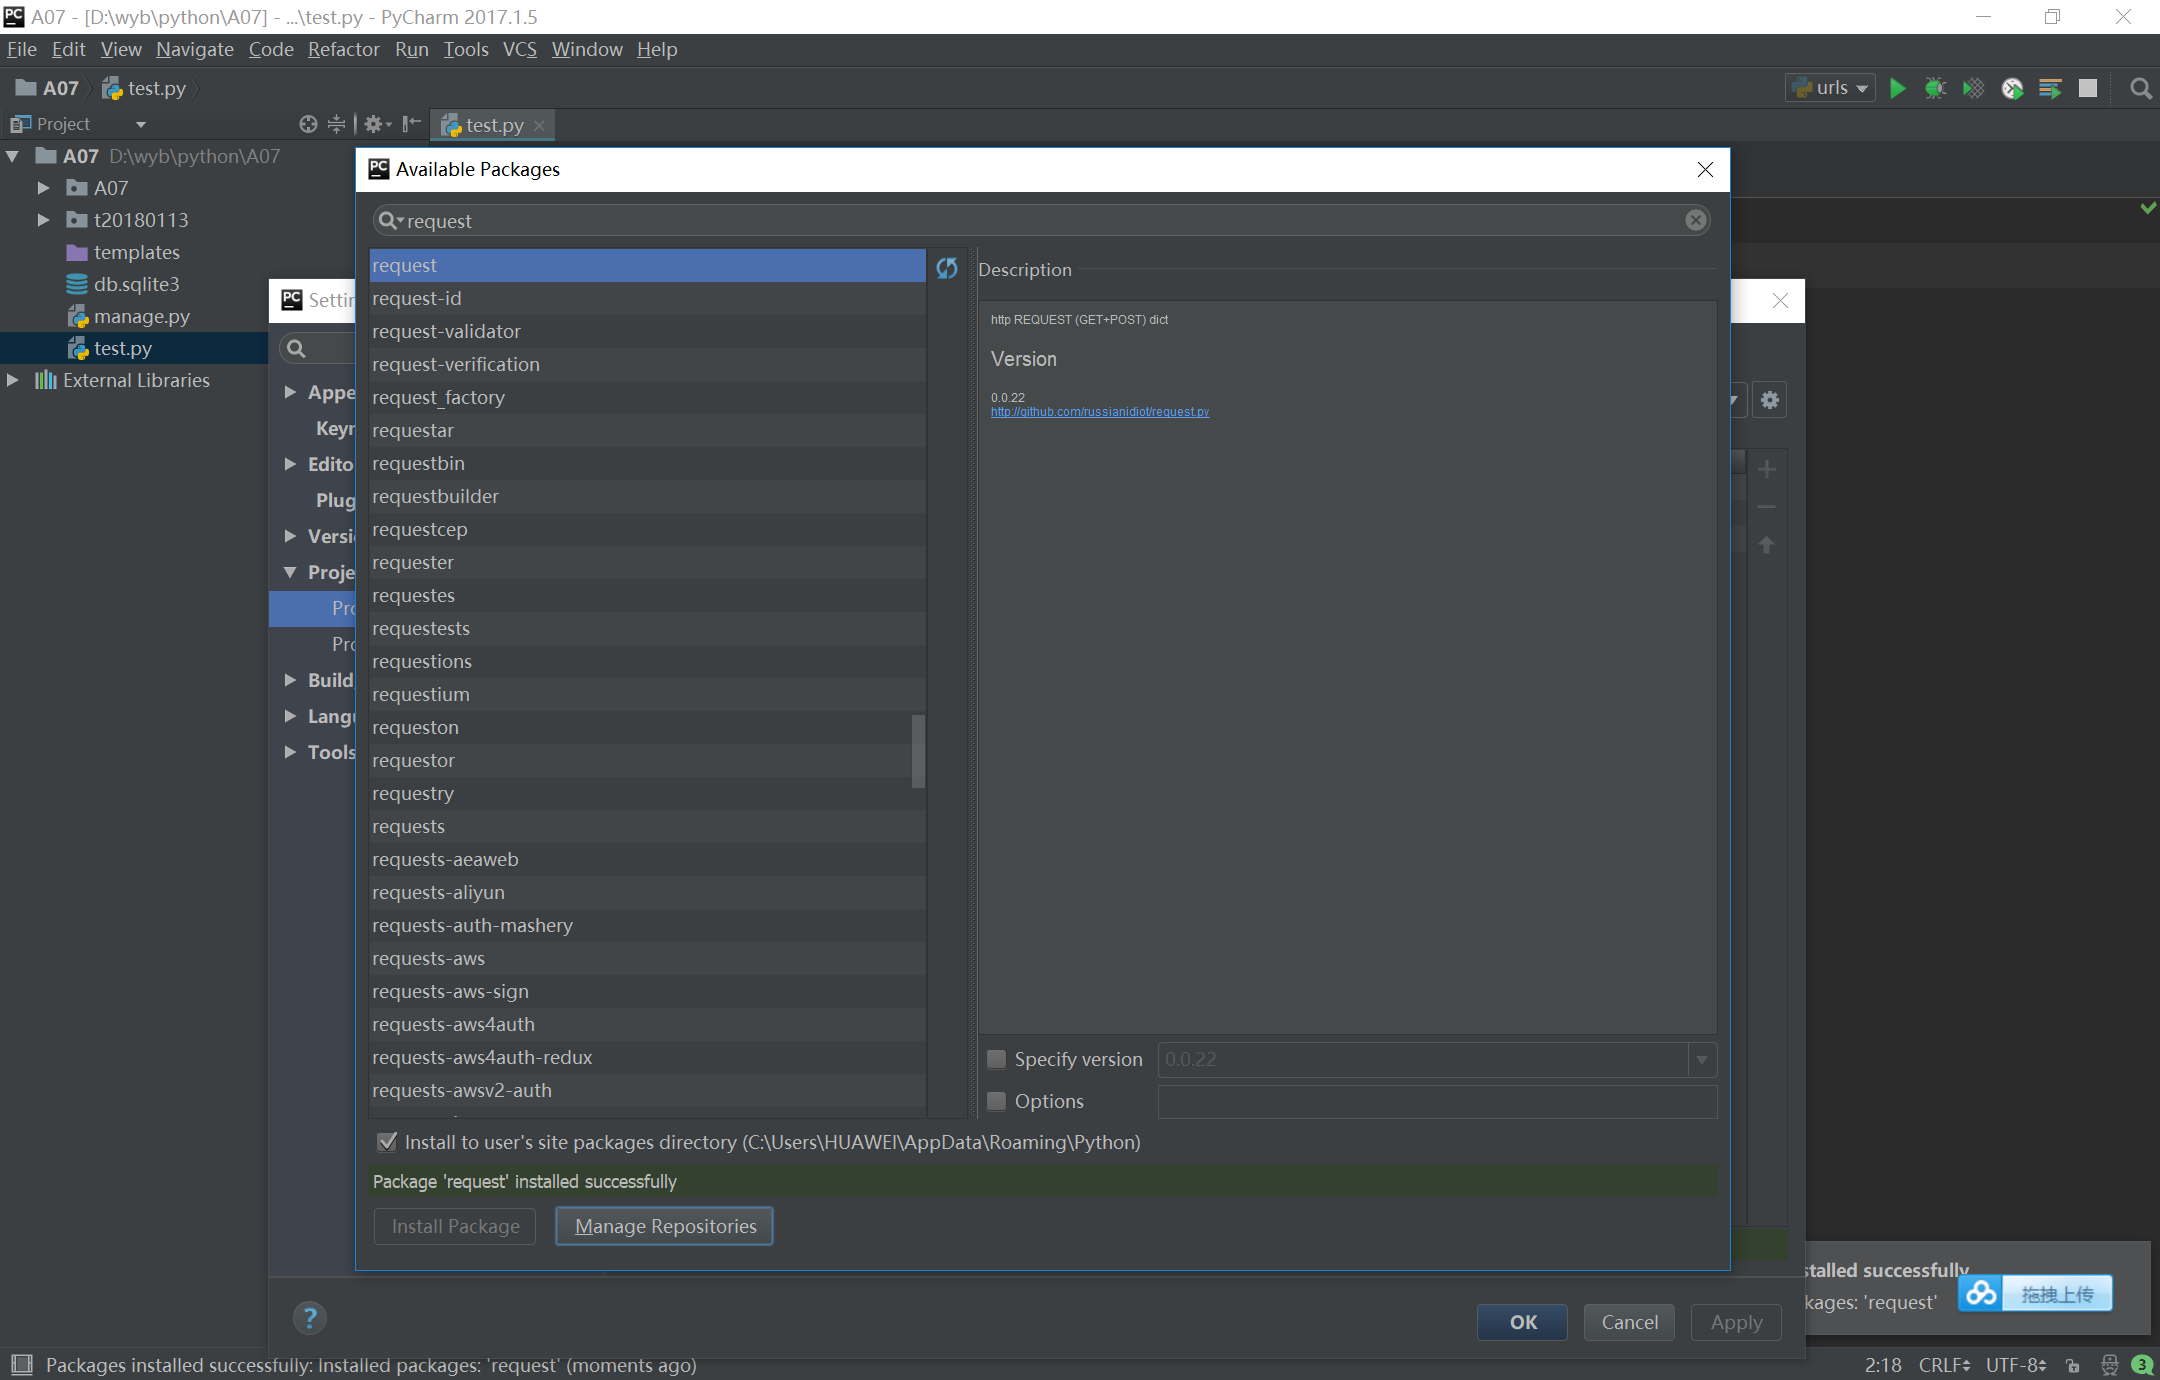Click the inspector hector status icon
Viewport: 2160px width, 1380px height.
2109,1365
